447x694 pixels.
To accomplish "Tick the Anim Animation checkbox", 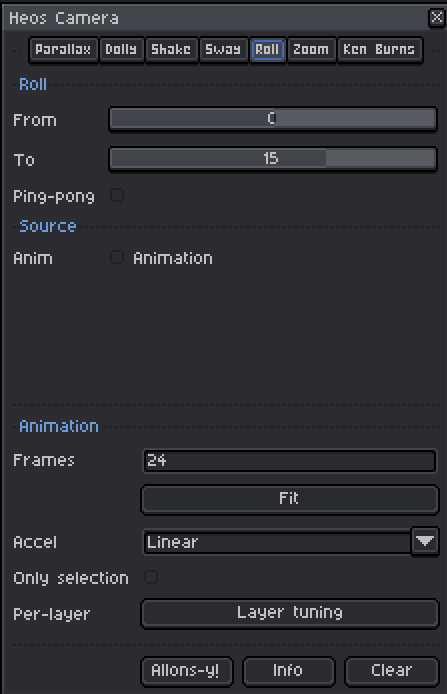I will click(117, 257).
